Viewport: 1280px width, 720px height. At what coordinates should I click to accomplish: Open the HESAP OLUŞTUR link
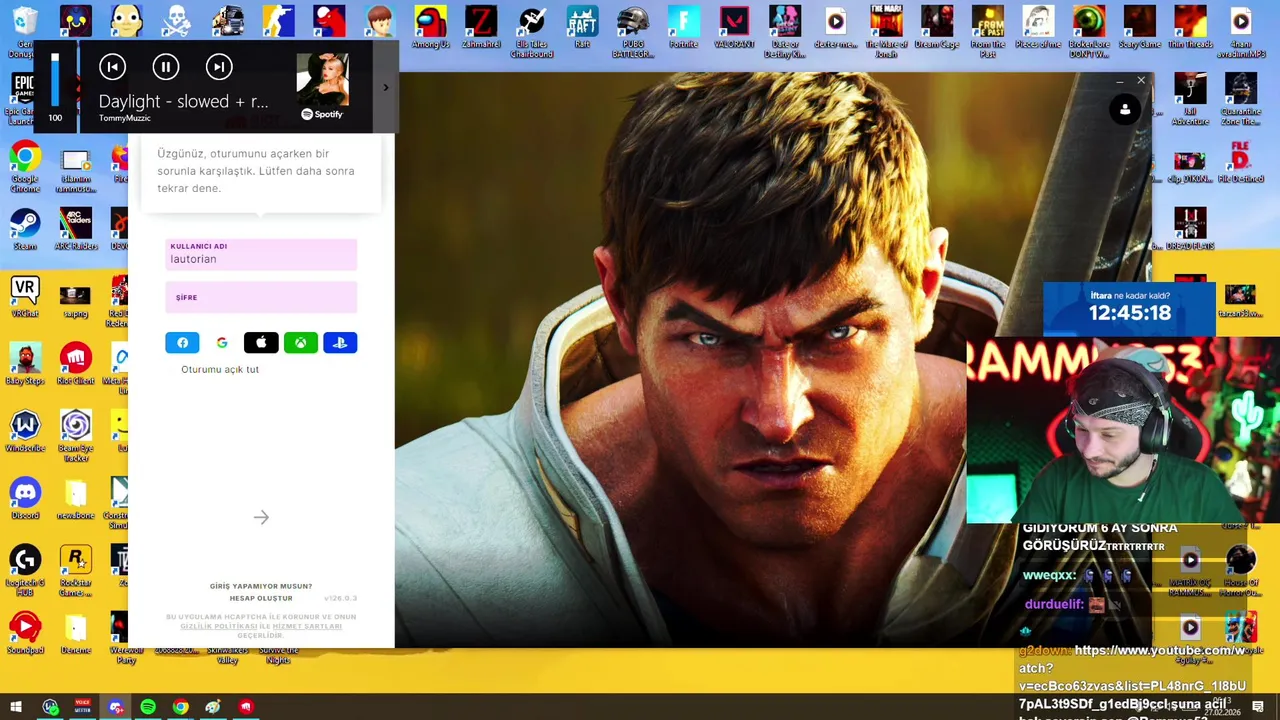[x=261, y=598]
